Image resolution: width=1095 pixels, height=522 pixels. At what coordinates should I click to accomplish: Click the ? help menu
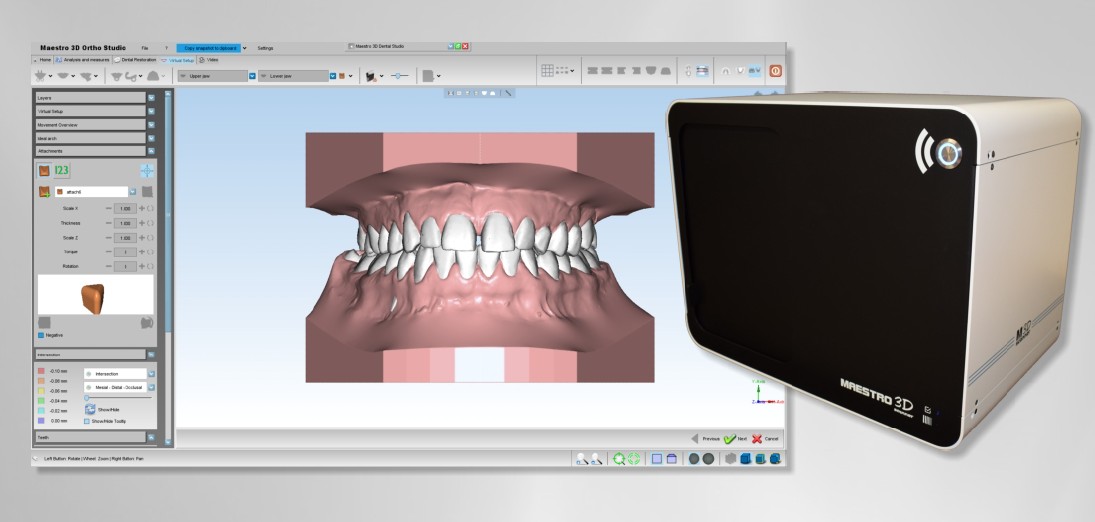[x=166, y=48]
